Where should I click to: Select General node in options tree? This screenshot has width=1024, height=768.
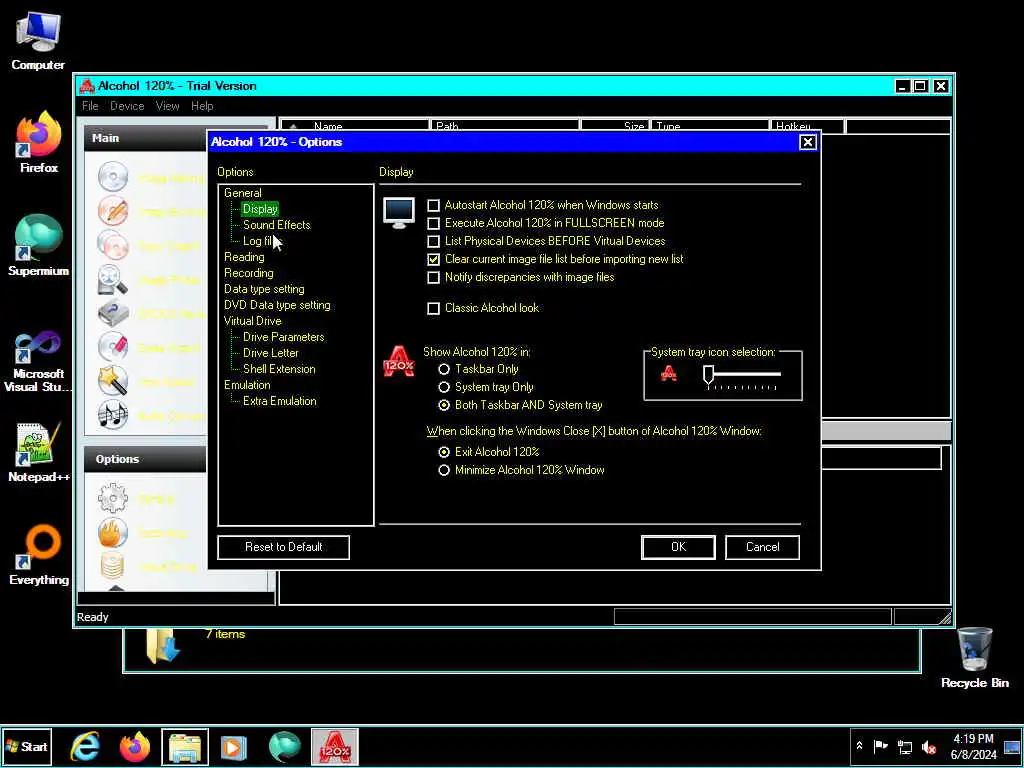tap(242, 193)
